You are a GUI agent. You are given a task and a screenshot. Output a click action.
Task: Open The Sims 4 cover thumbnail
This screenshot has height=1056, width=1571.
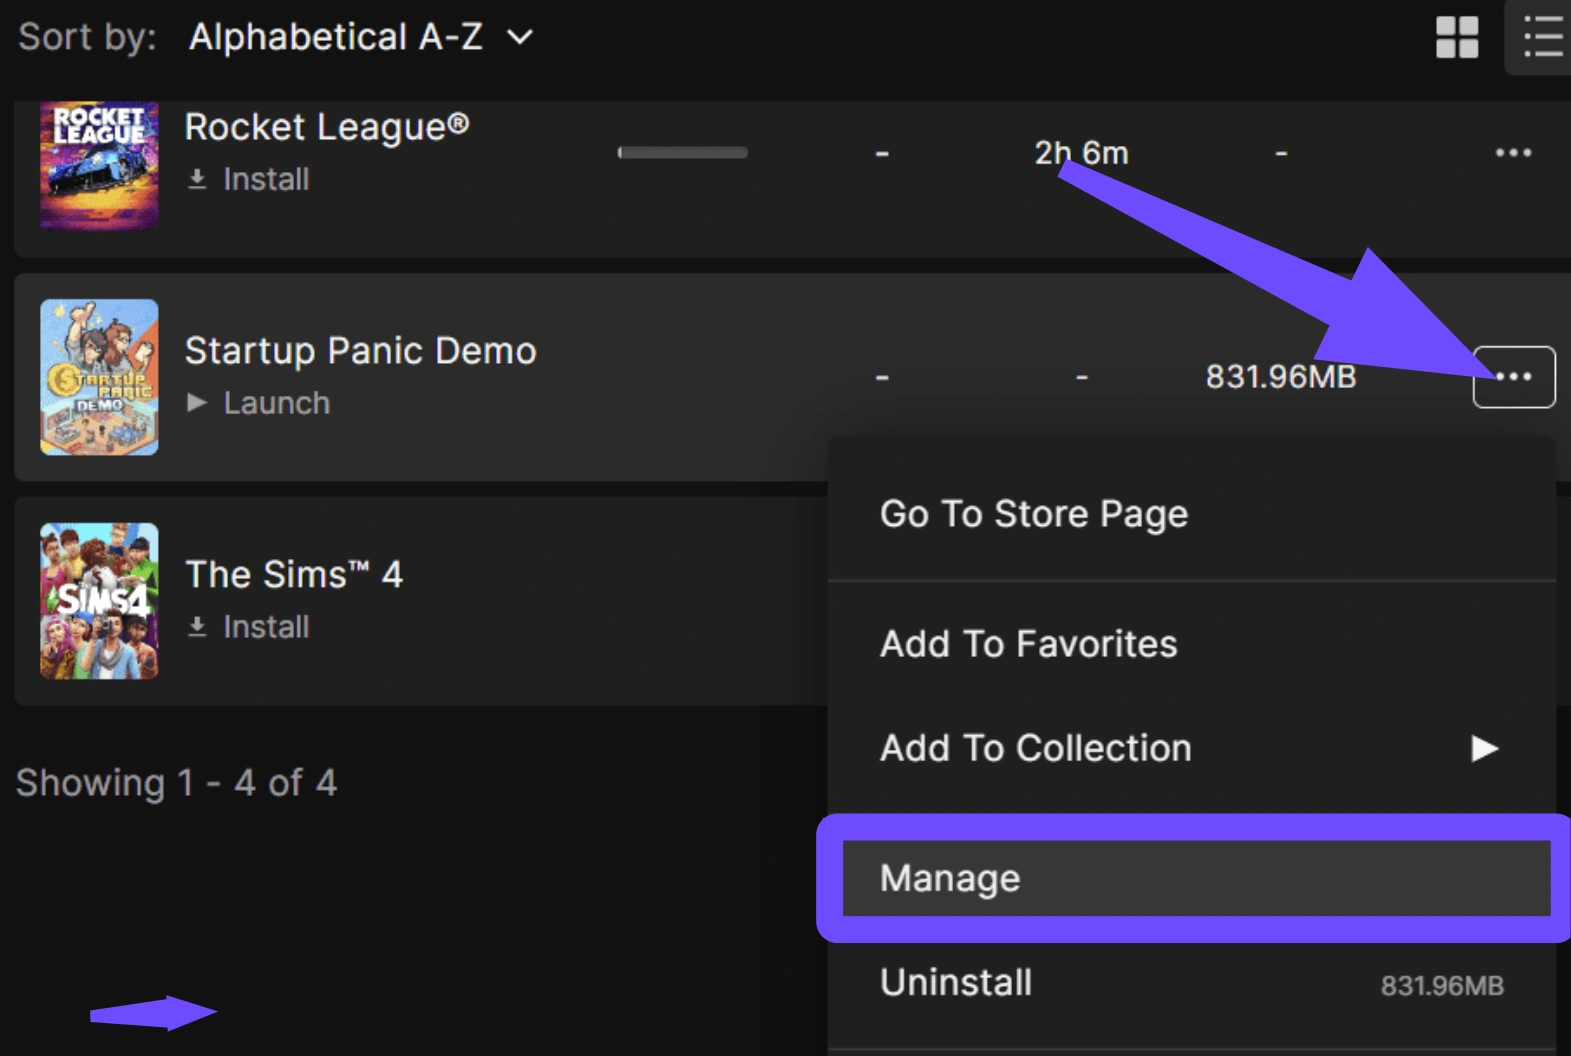pyautogui.click(x=99, y=601)
